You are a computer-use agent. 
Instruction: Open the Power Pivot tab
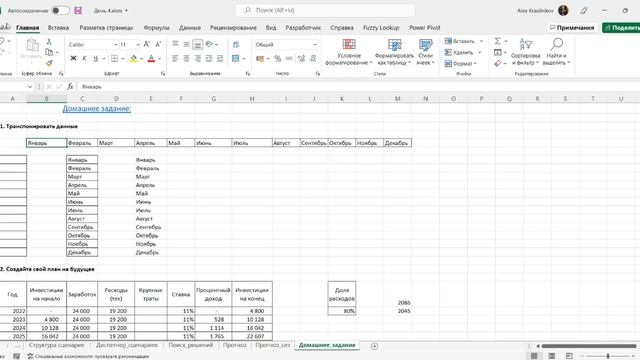pyautogui.click(x=424, y=28)
